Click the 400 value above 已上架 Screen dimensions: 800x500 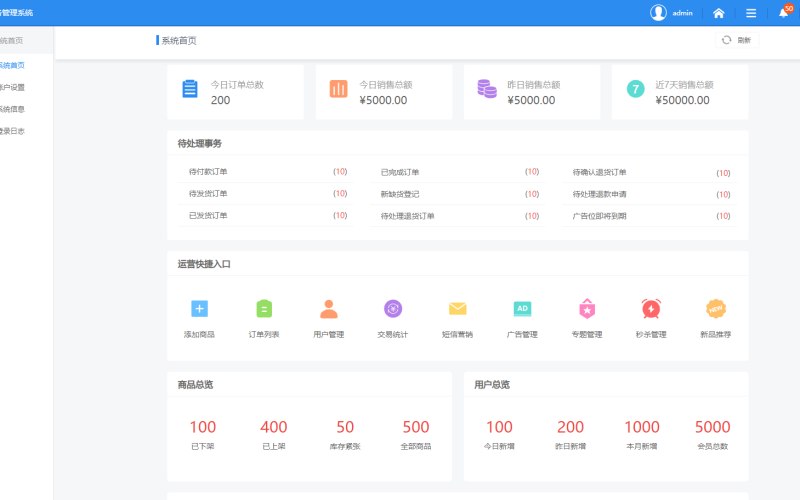(274, 427)
